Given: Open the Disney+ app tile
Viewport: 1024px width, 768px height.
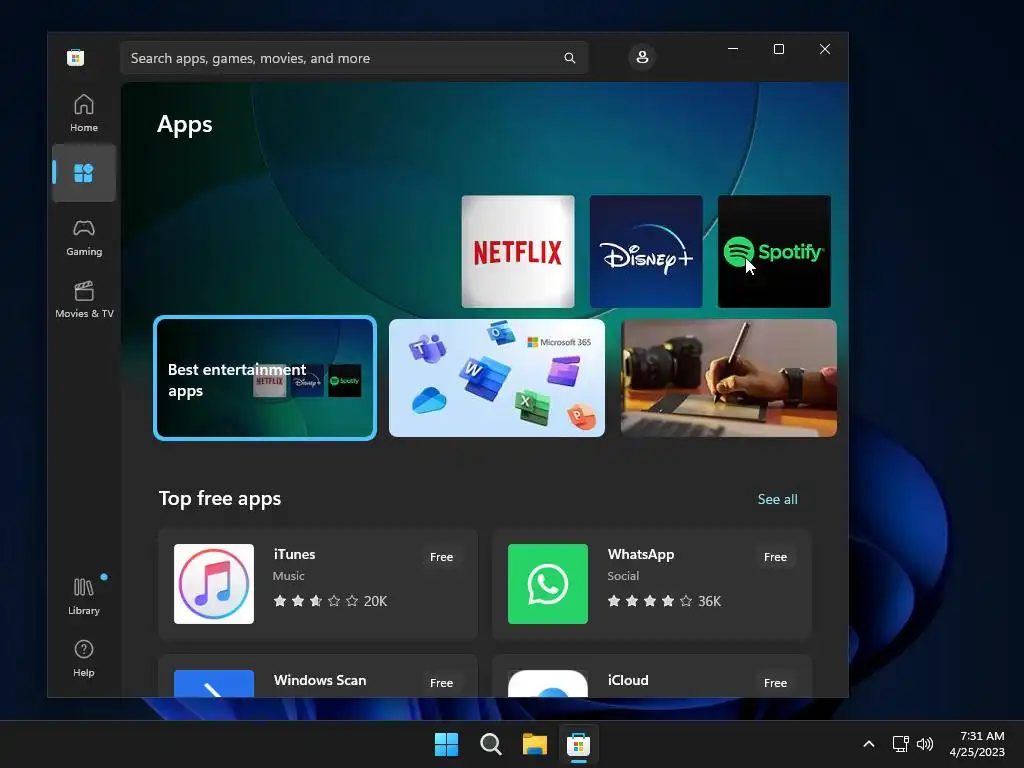Looking at the screenshot, I should [646, 251].
